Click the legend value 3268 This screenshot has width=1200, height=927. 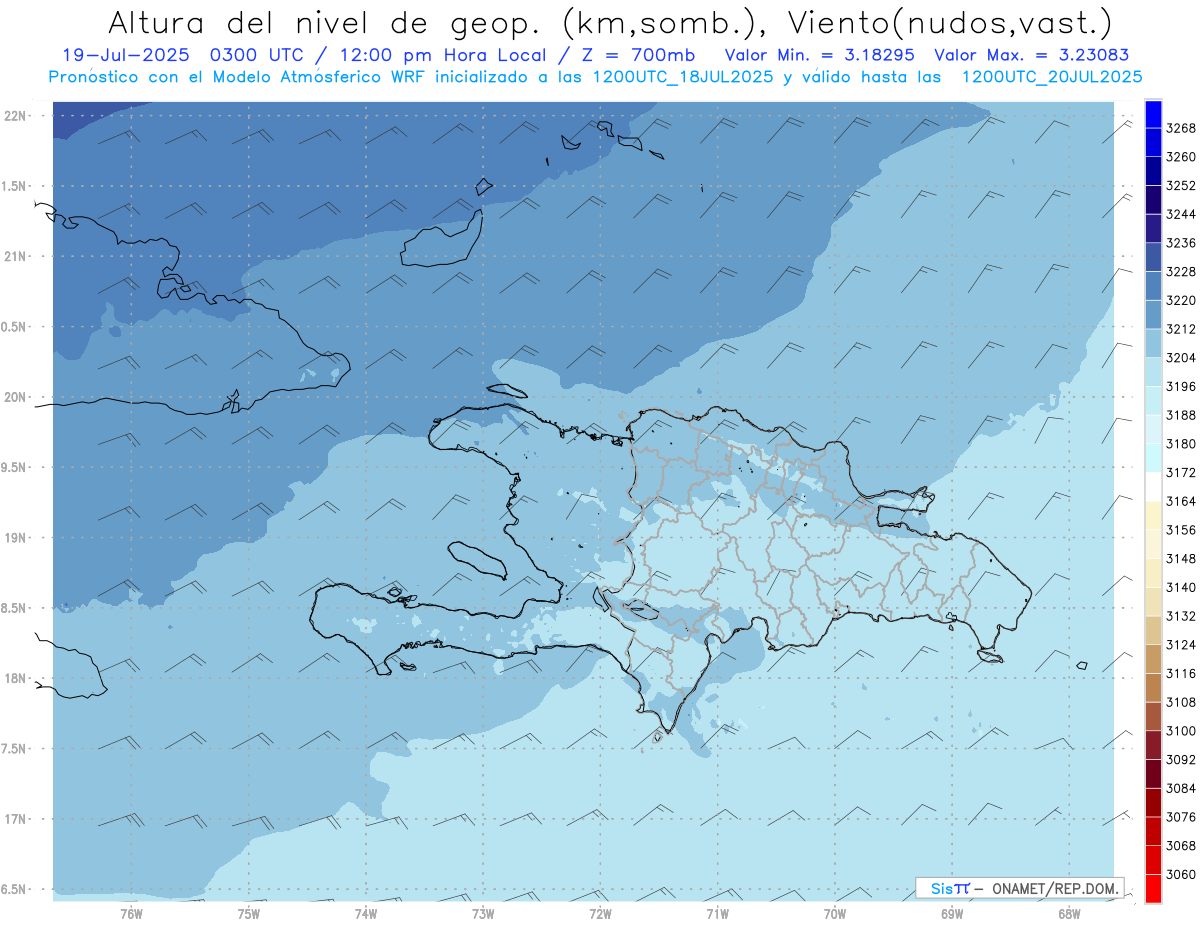[1180, 128]
